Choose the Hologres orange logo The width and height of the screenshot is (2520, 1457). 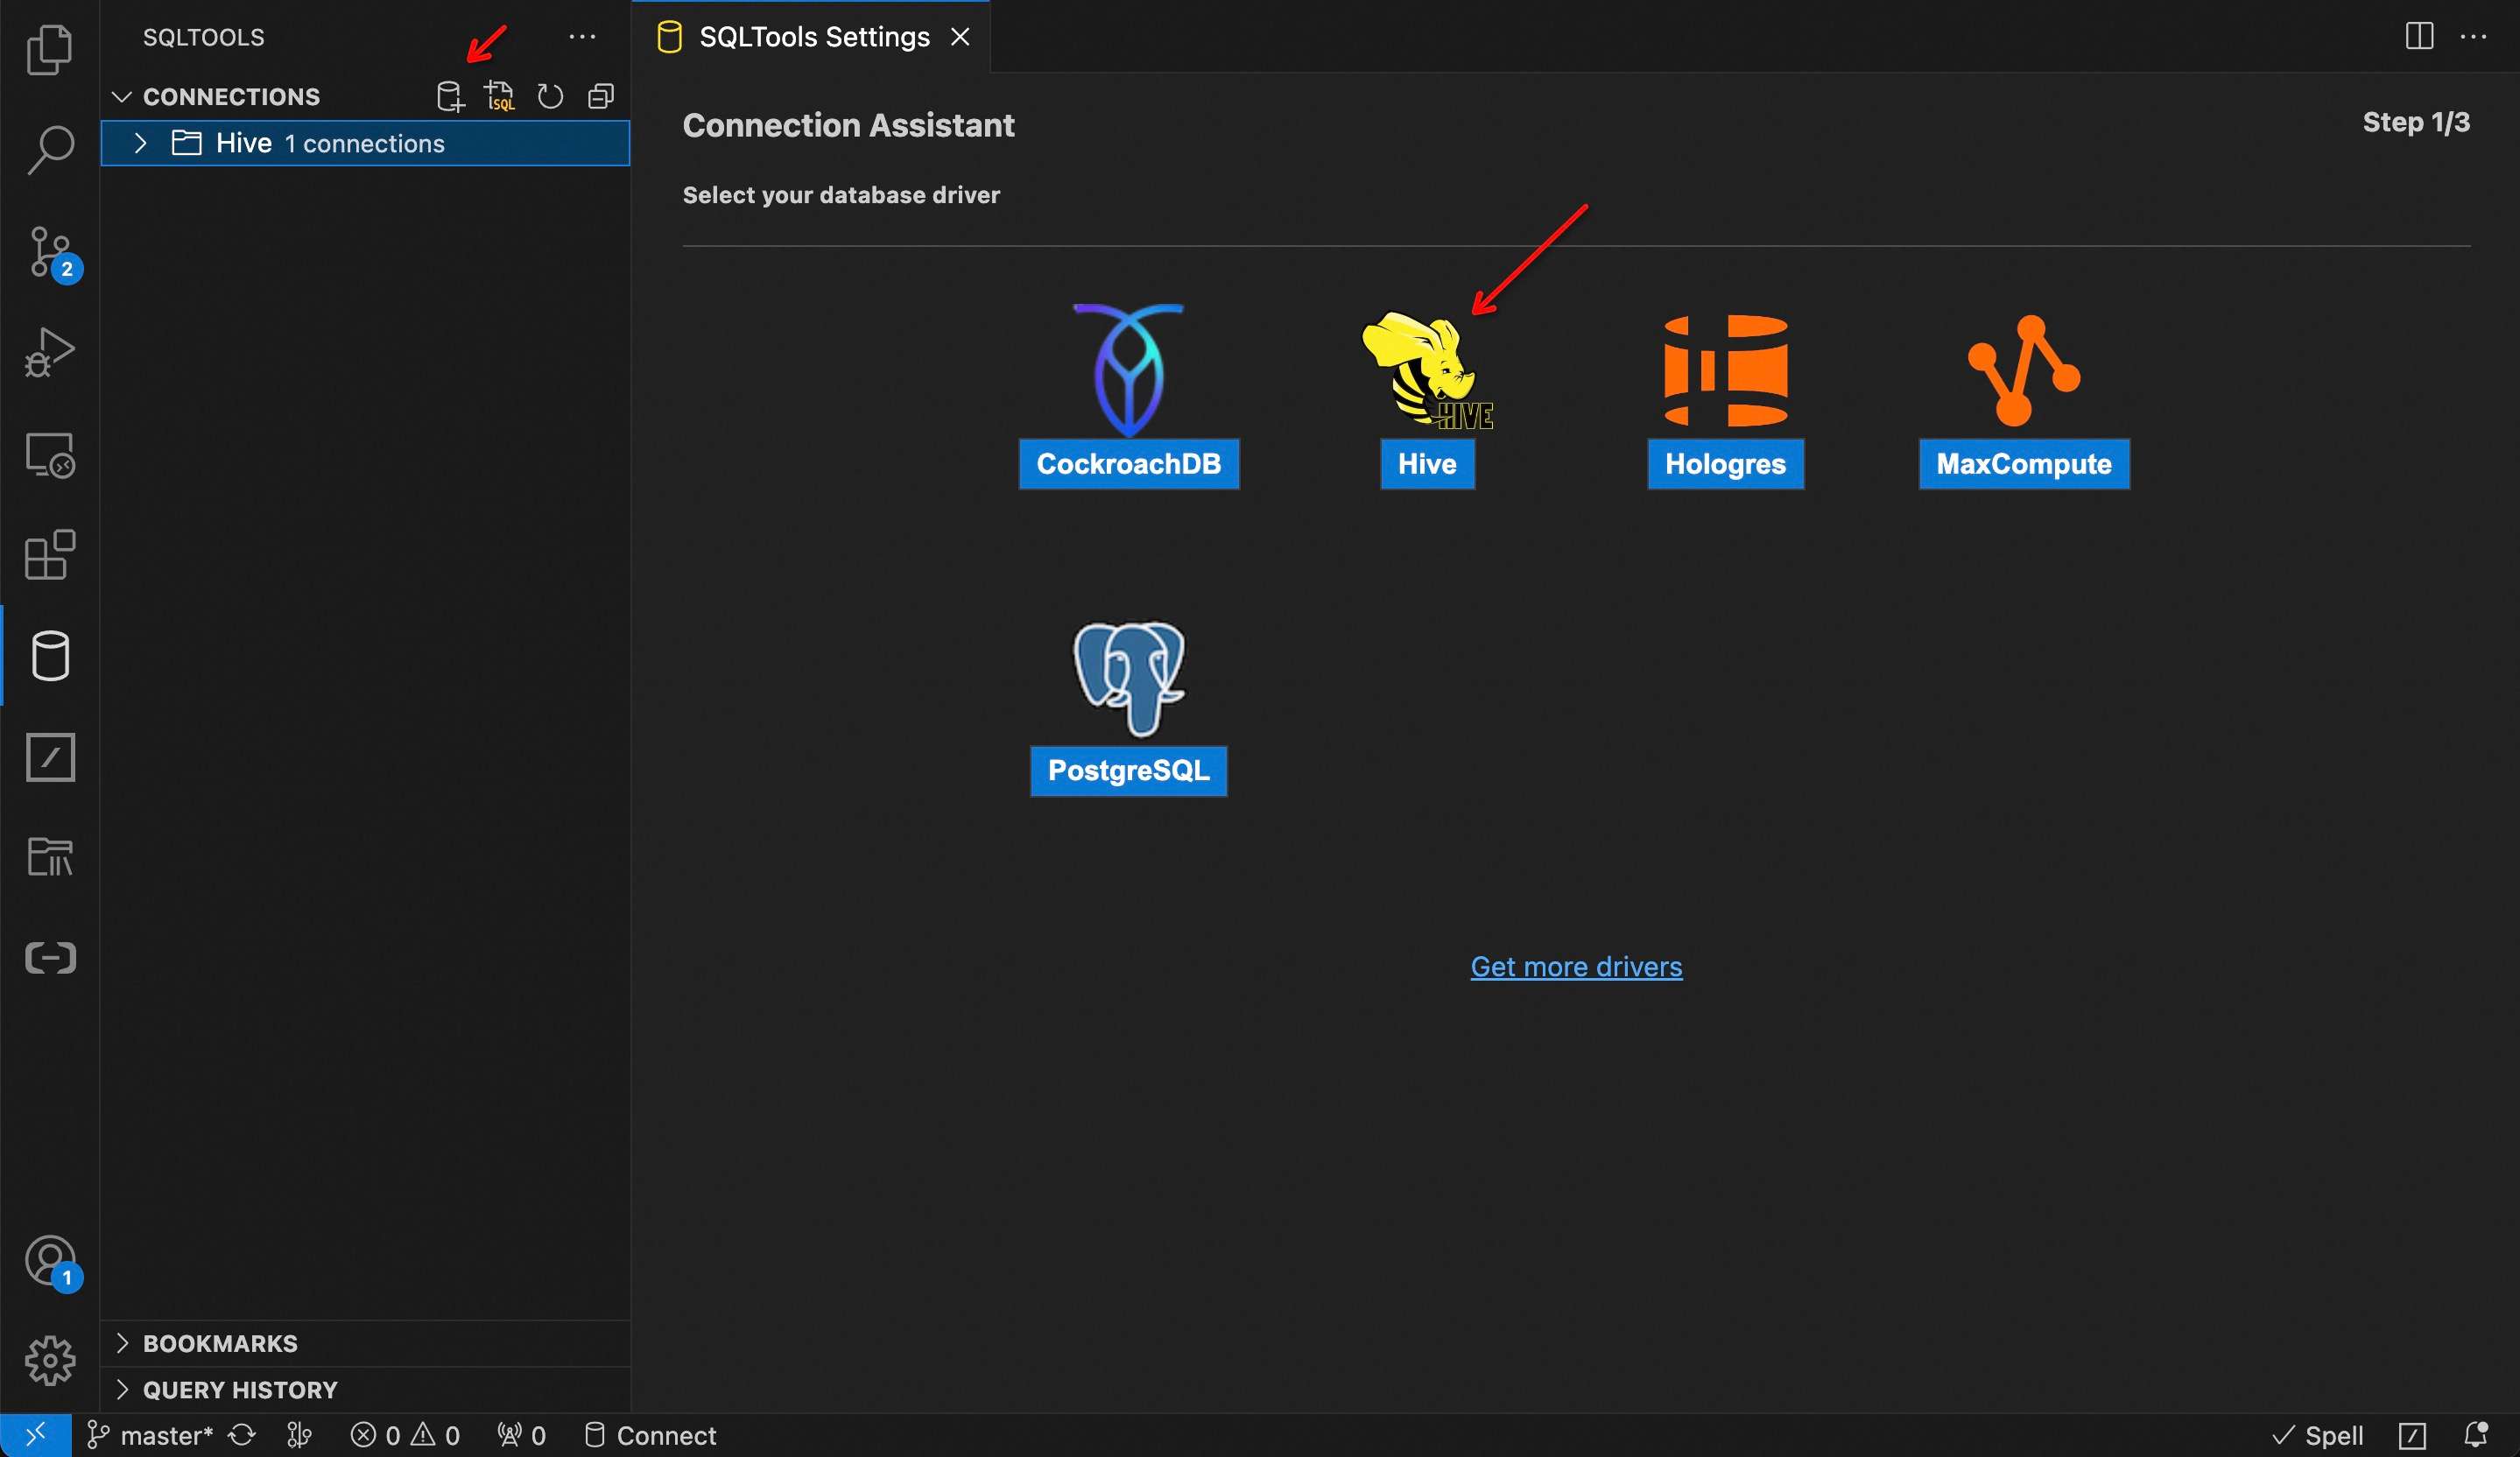pyautogui.click(x=1725, y=370)
